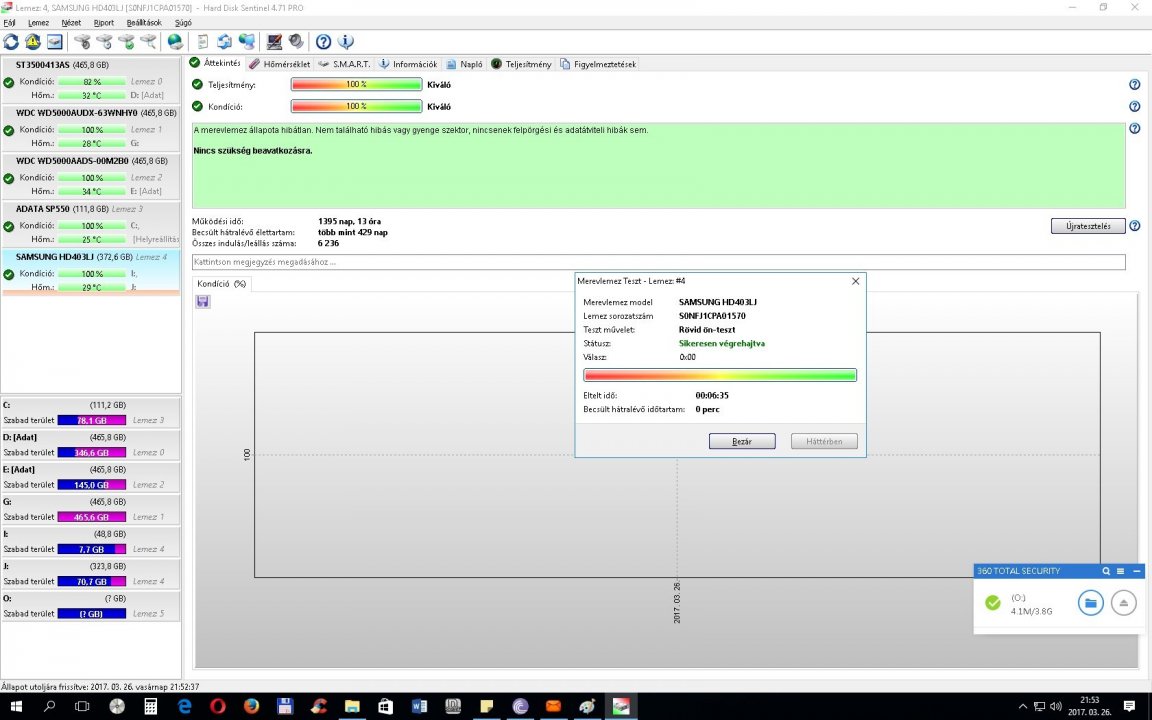Open Microsoft Word from the taskbar
This screenshot has width=1152, height=720.
419,707
